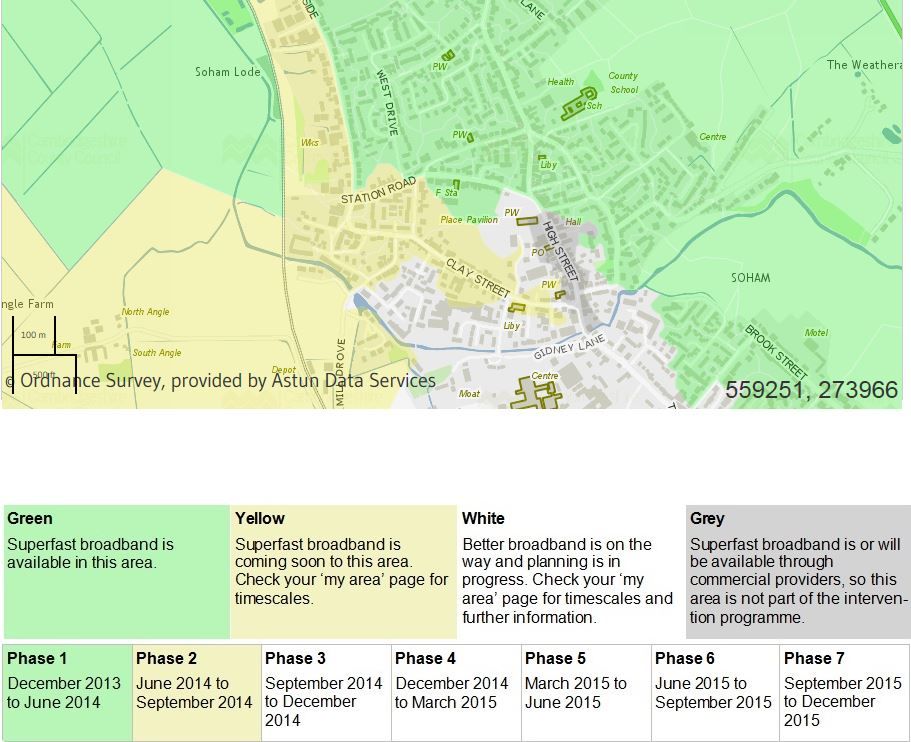Click the Yellow legend color box
The height and width of the screenshot is (742, 911).
(x=344, y=572)
